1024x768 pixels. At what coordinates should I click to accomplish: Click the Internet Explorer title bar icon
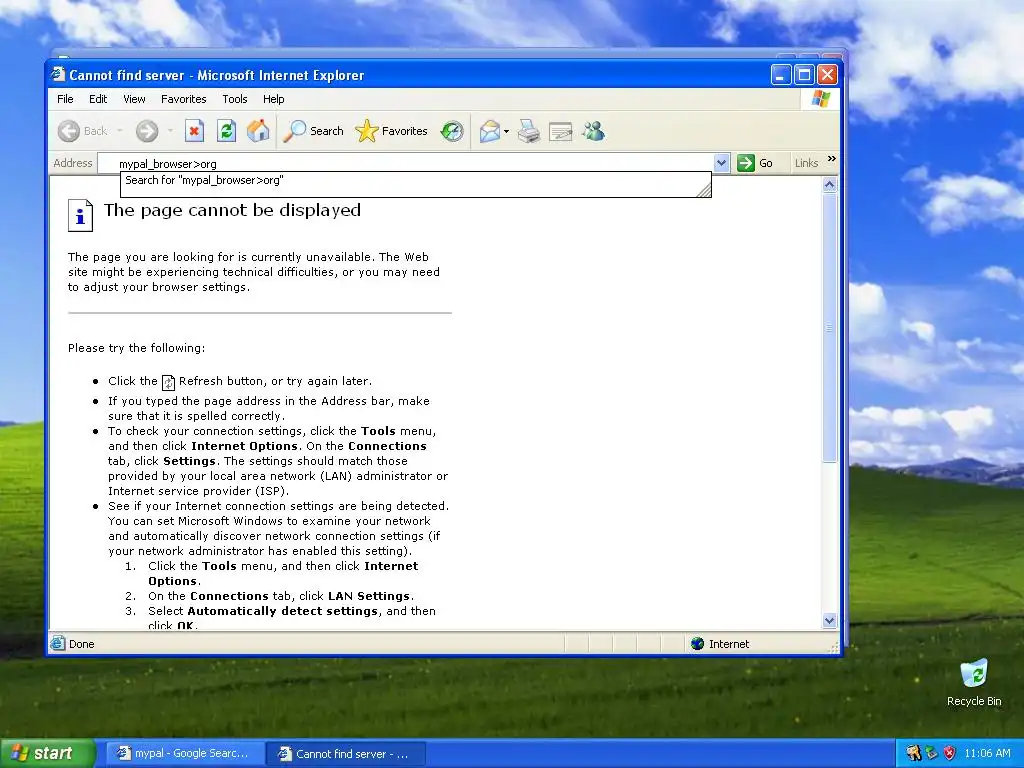pyautogui.click(x=58, y=74)
